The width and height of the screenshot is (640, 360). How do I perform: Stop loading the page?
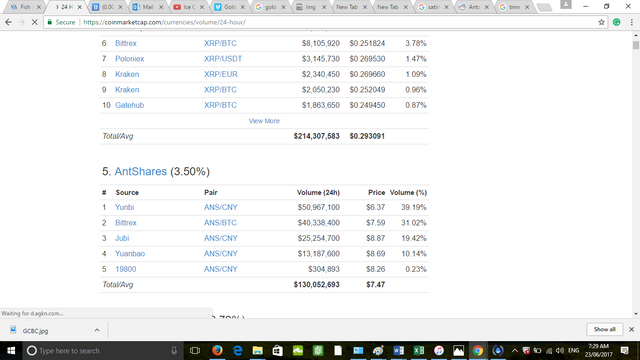pyautogui.click(x=34, y=22)
